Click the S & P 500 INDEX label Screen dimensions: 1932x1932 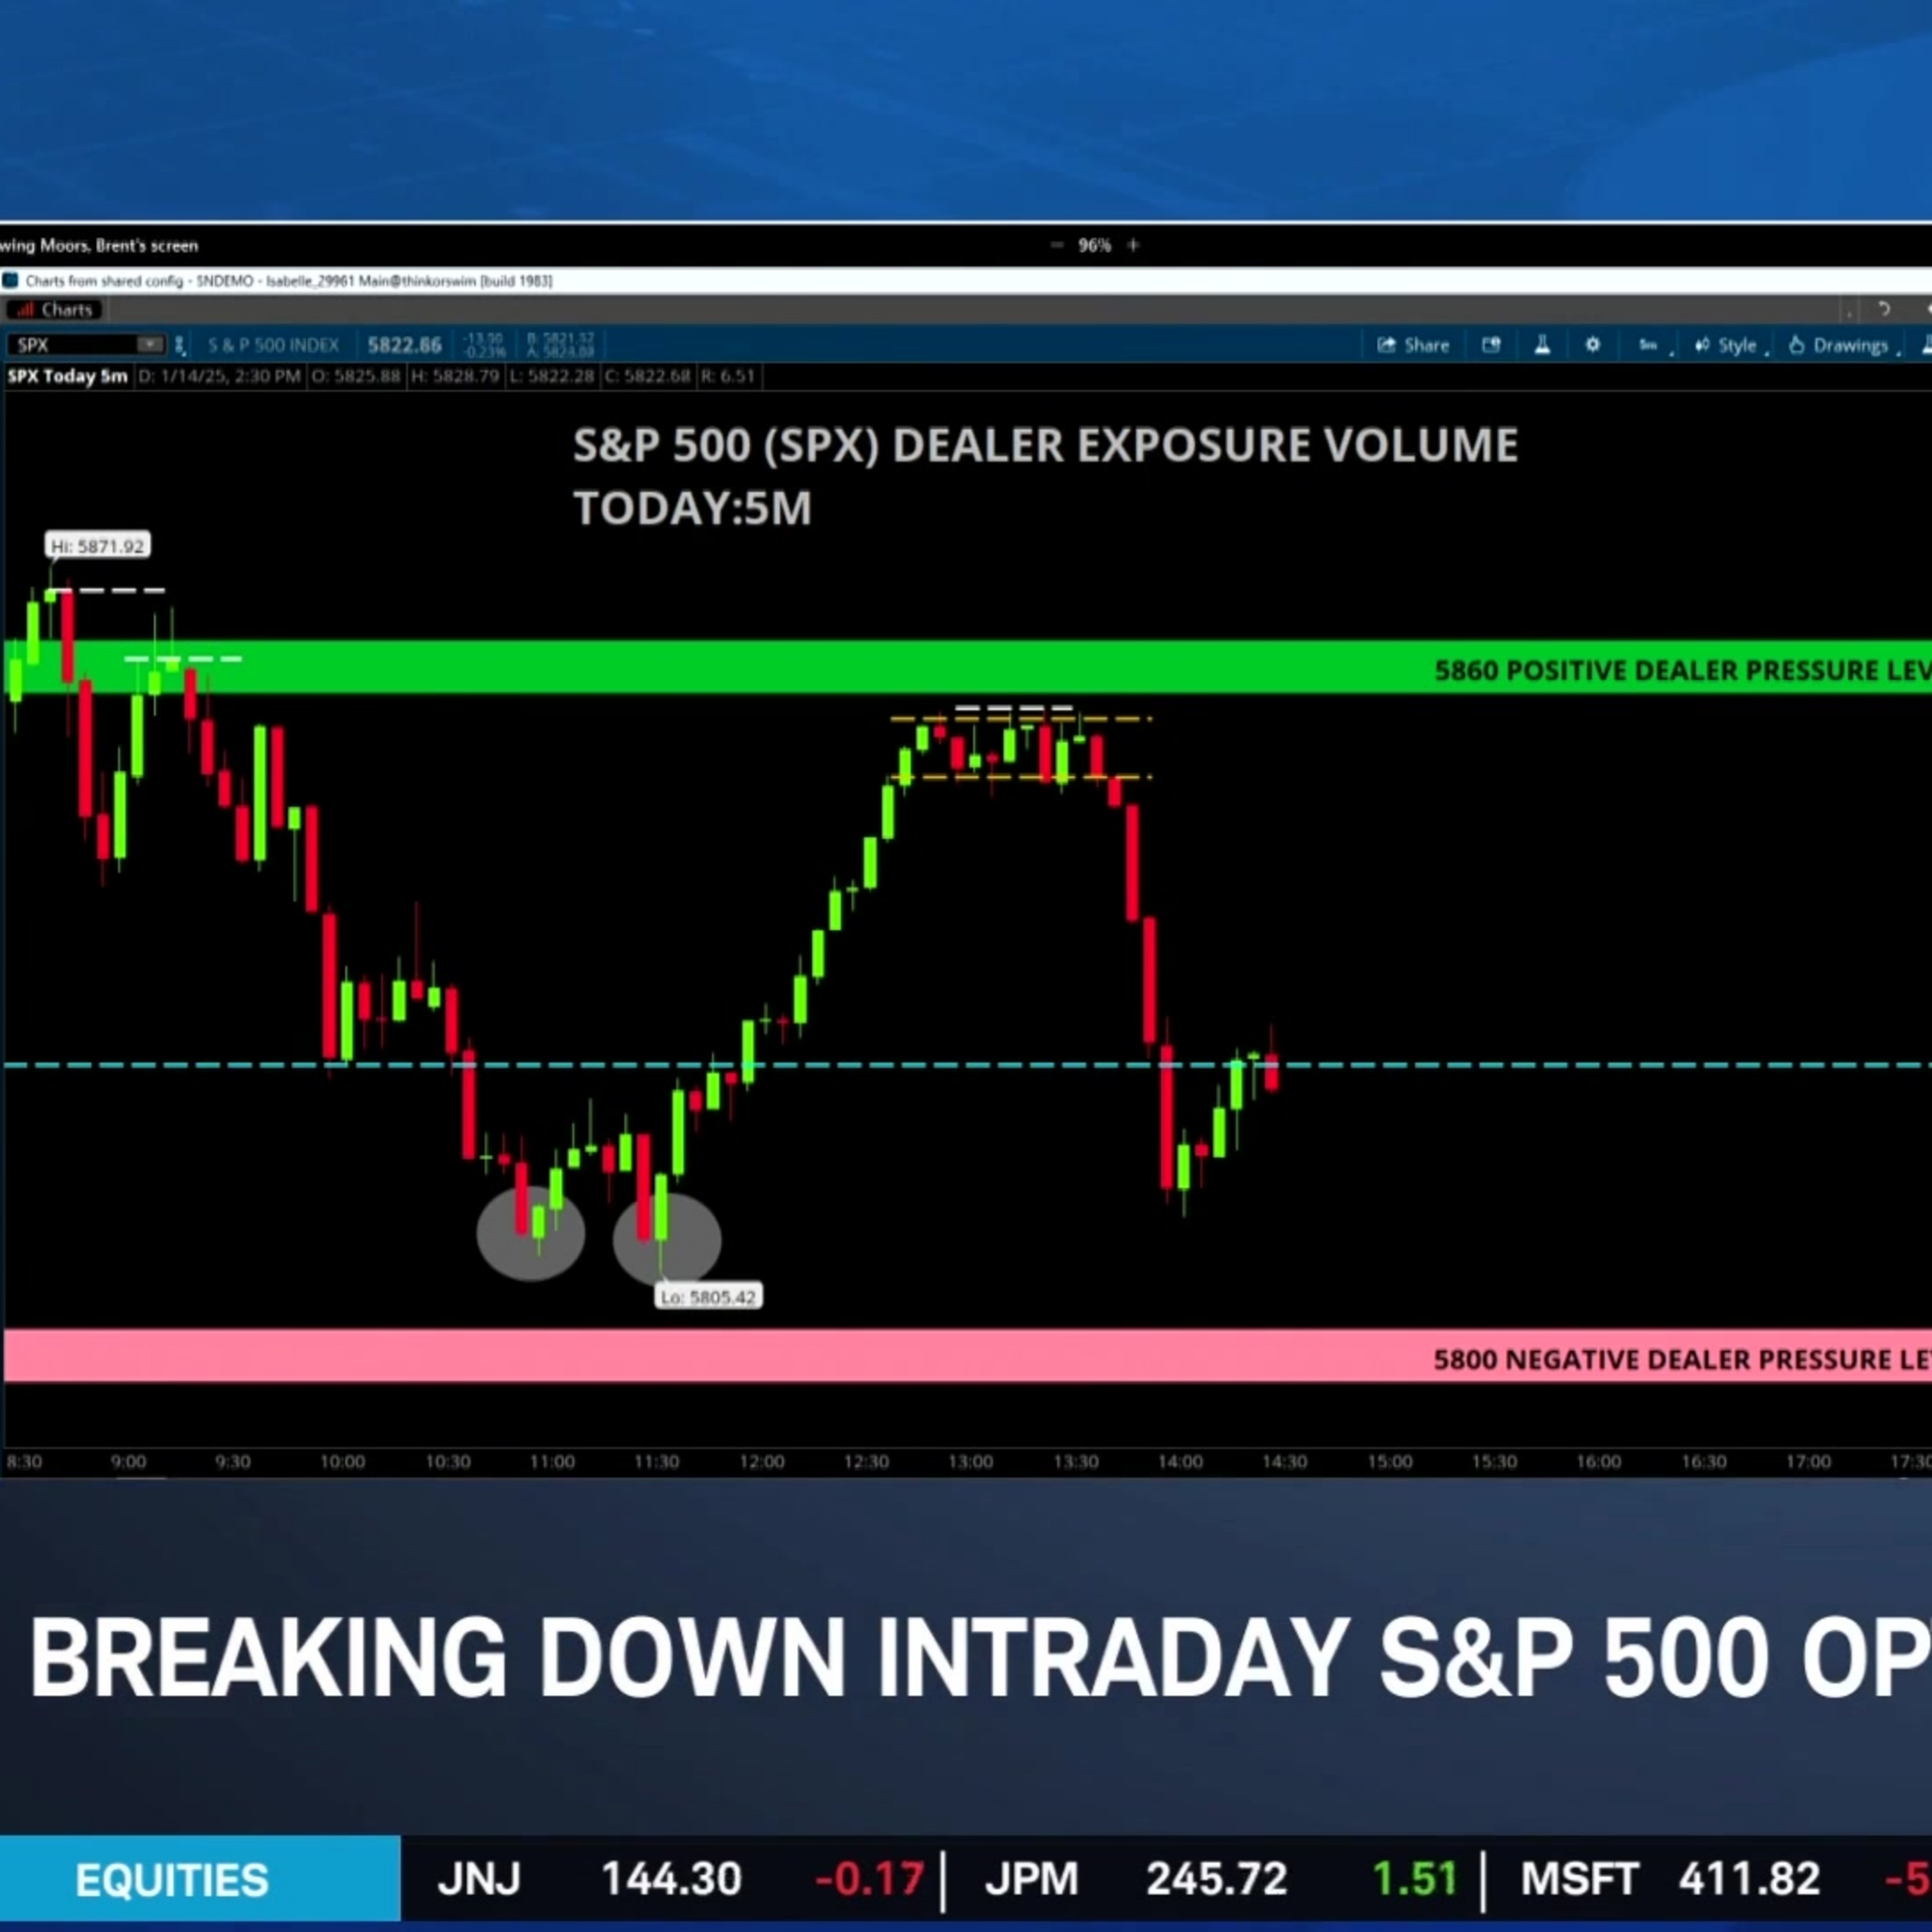coord(273,346)
